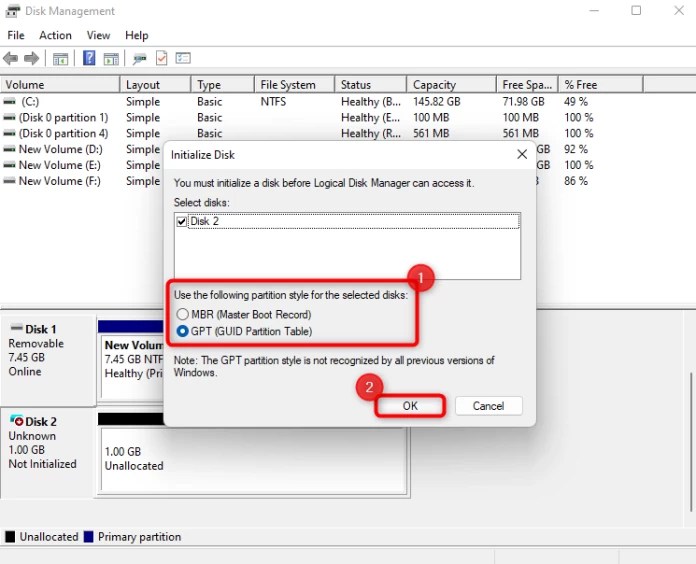Image resolution: width=696 pixels, height=564 pixels.
Task: Click the Show/Hide Action Pane toolbar icon
Action: coord(111,59)
